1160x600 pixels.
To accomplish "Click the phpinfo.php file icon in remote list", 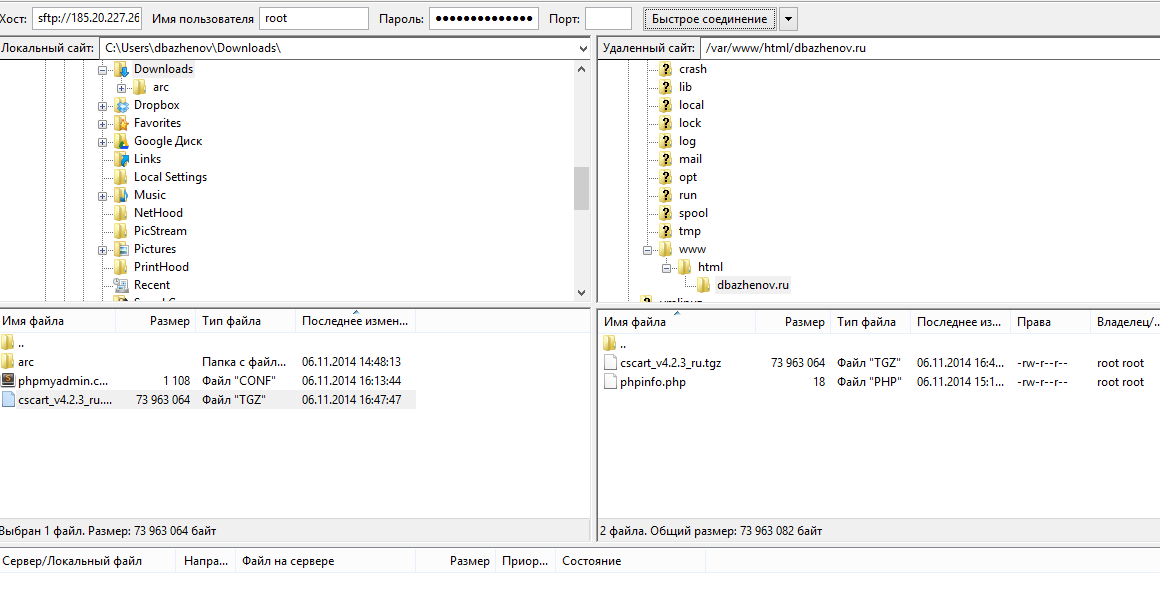I will click(x=611, y=382).
